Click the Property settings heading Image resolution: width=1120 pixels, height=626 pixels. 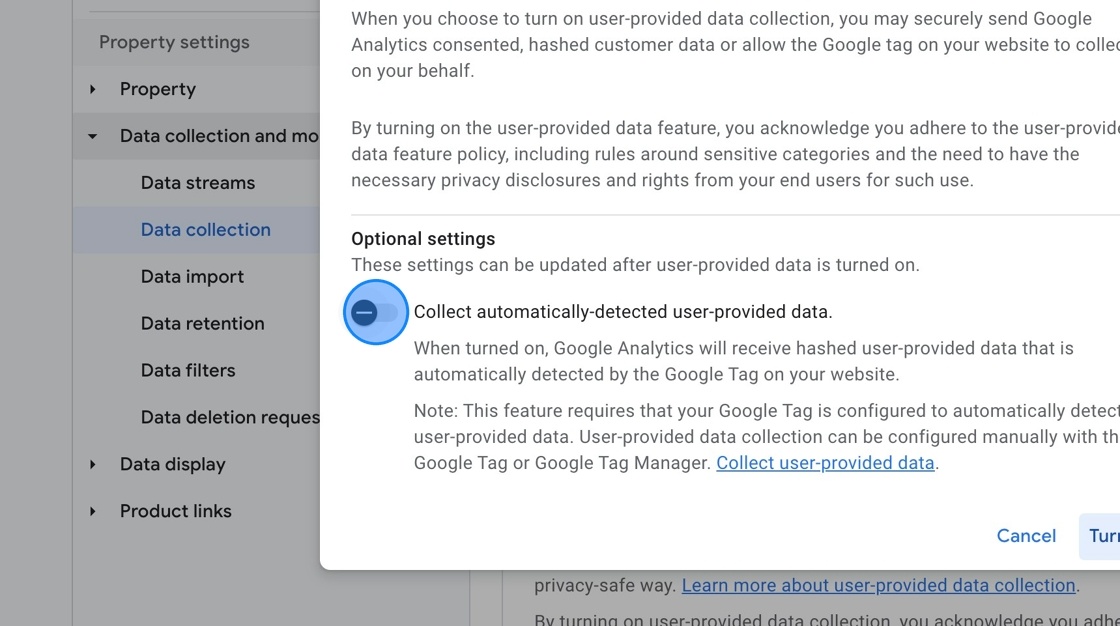click(x=173, y=42)
